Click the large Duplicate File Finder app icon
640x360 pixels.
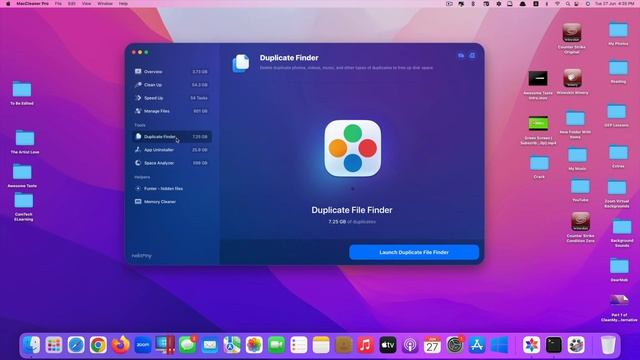coord(353,148)
